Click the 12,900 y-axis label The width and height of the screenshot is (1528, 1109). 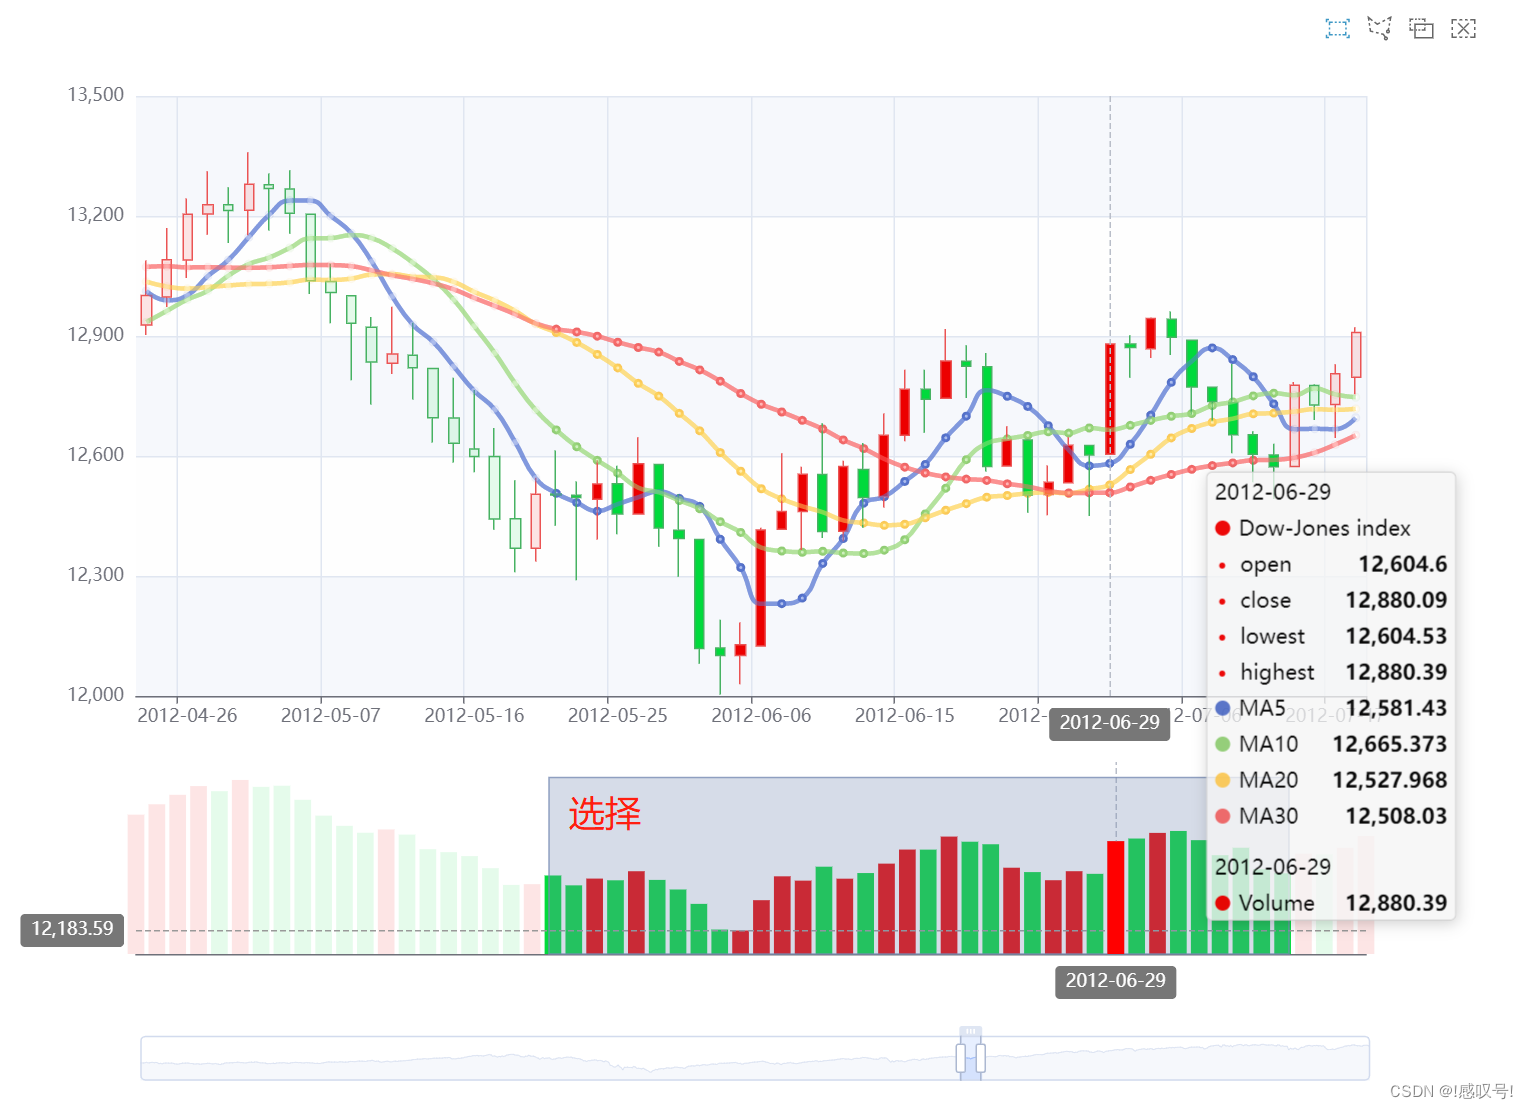pos(96,335)
